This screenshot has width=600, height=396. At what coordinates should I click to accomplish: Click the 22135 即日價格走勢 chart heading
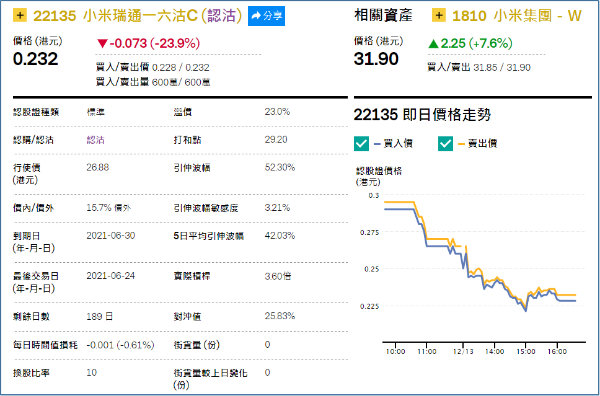(x=422, y=115)
